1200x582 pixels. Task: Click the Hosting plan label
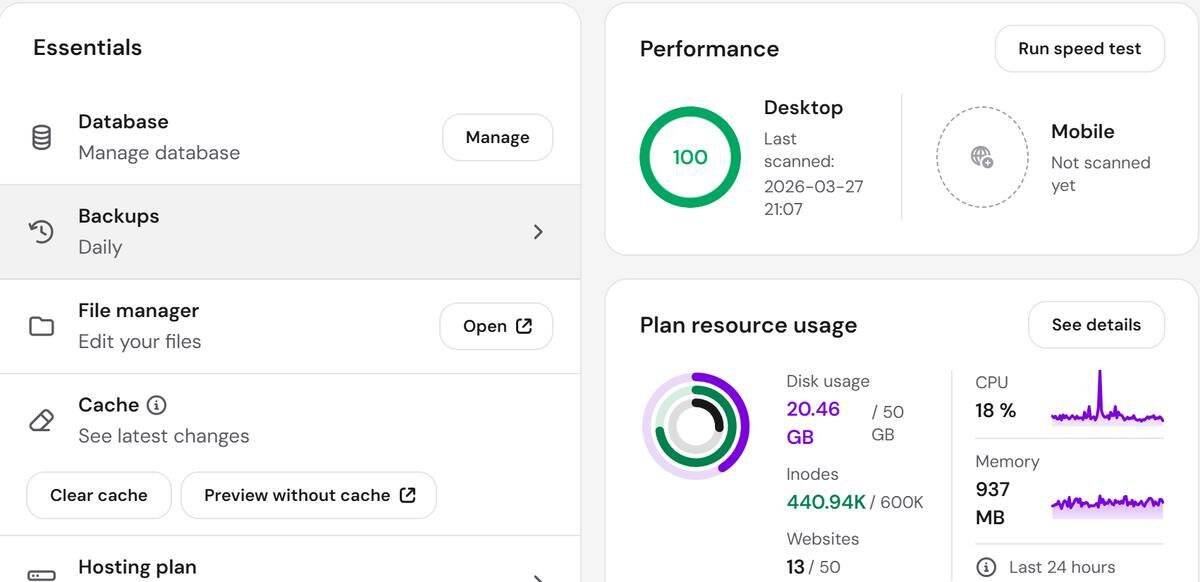point(137,567)
